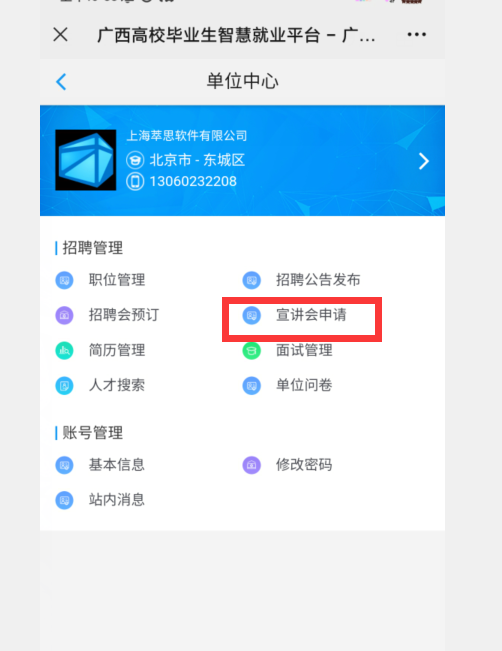Click the purple 招聘会预订 icon
The image size is (502, 651).
(x=64, y=315)
